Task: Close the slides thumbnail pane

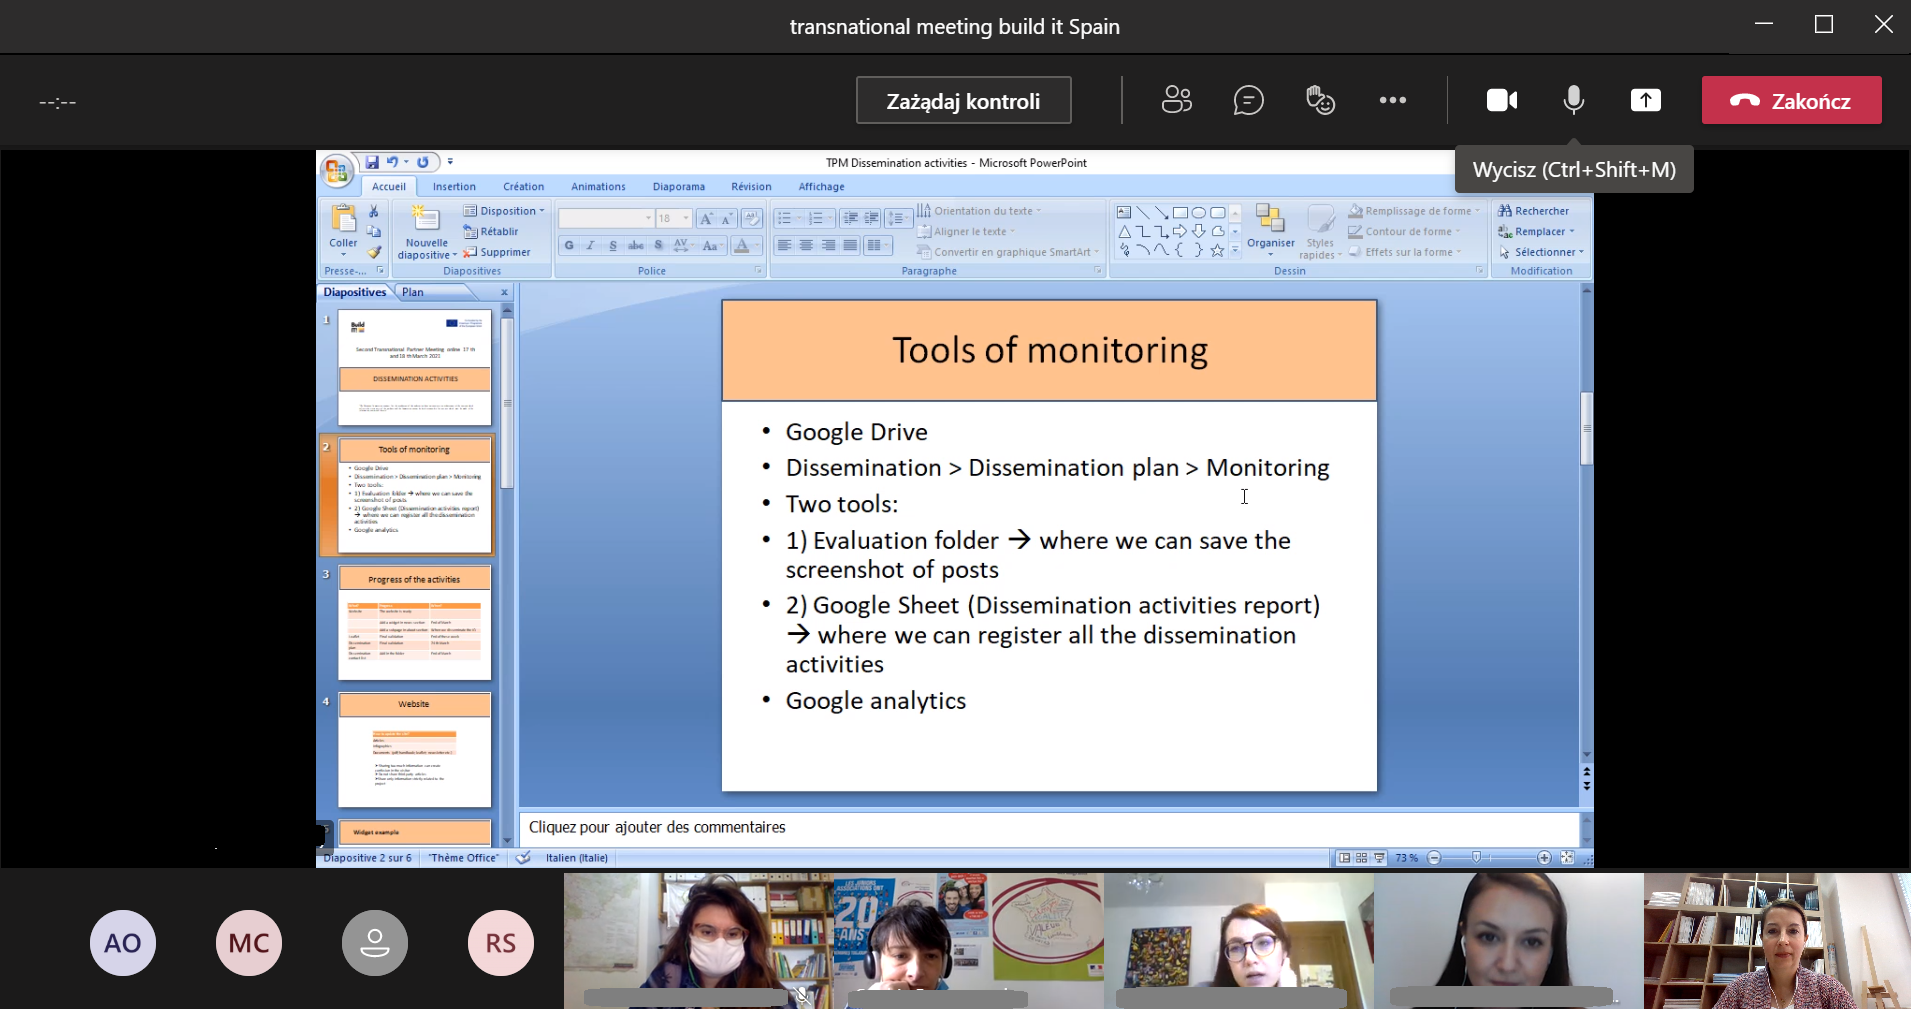Action: coord(504,292)
